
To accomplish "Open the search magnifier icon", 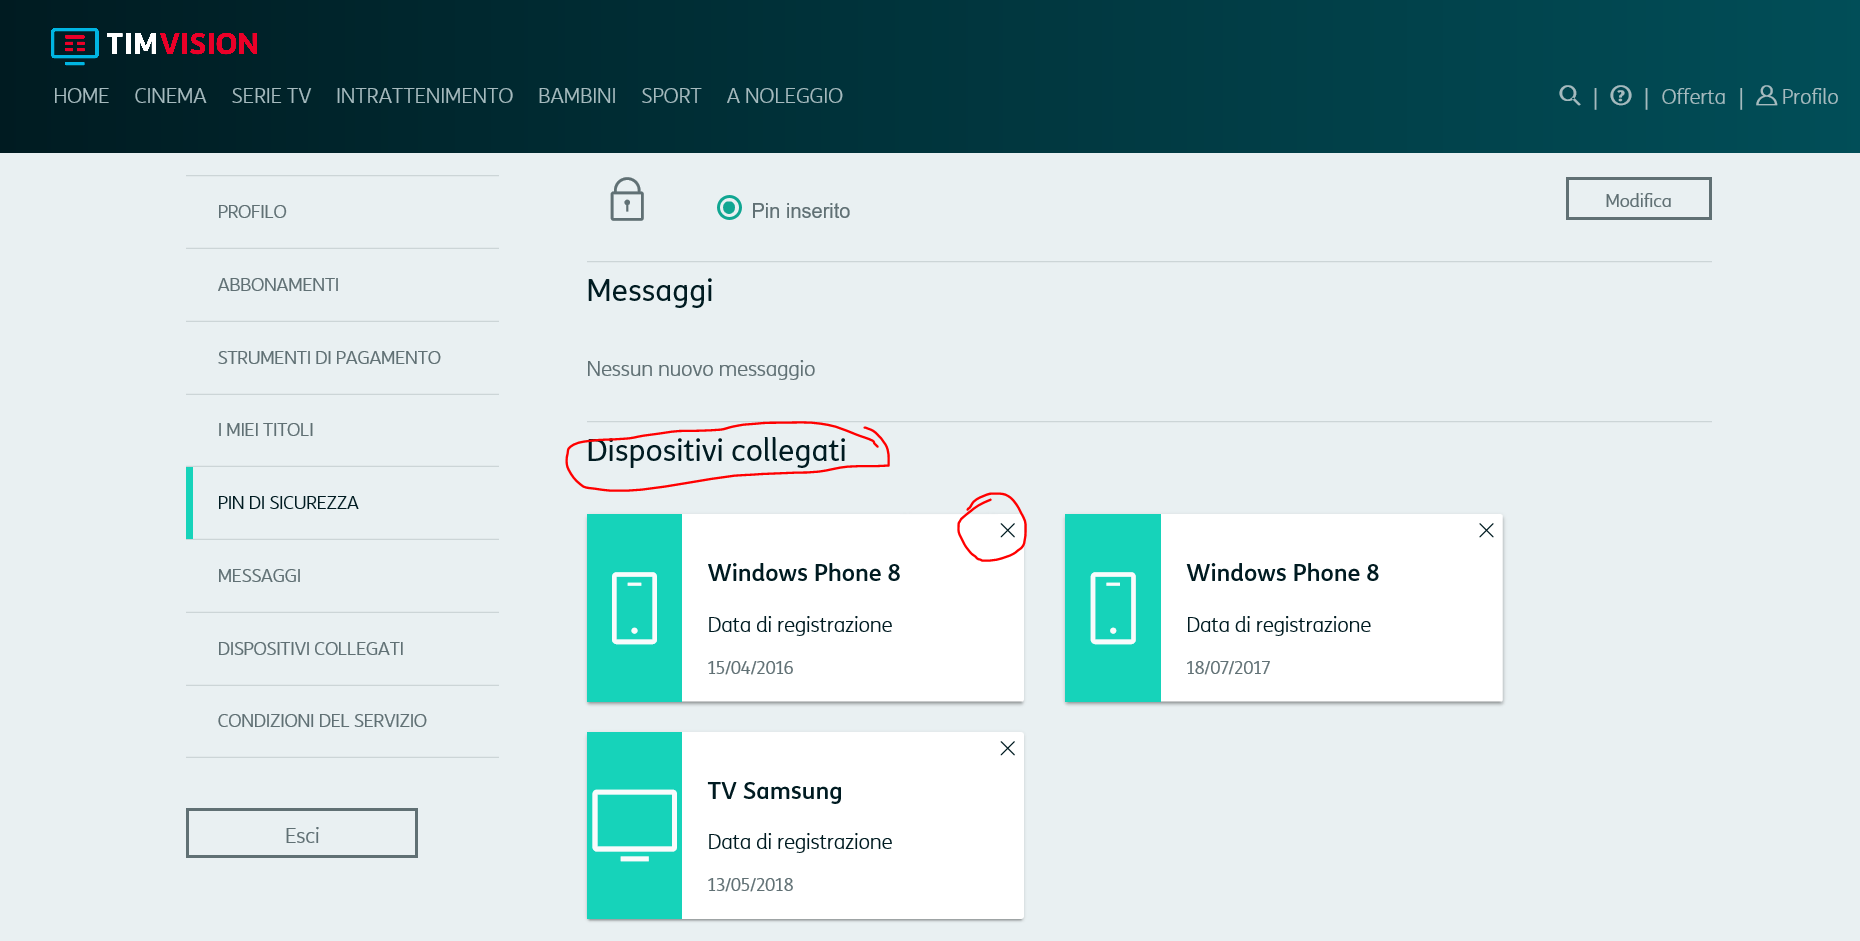I will [x=1569, y=96].
